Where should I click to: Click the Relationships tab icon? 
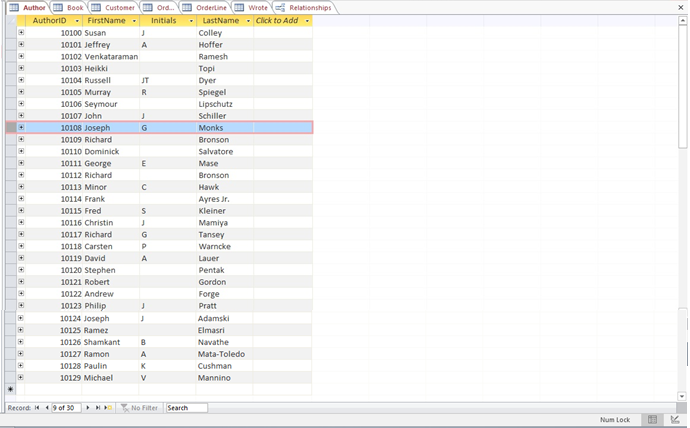[x=280, y=7]
